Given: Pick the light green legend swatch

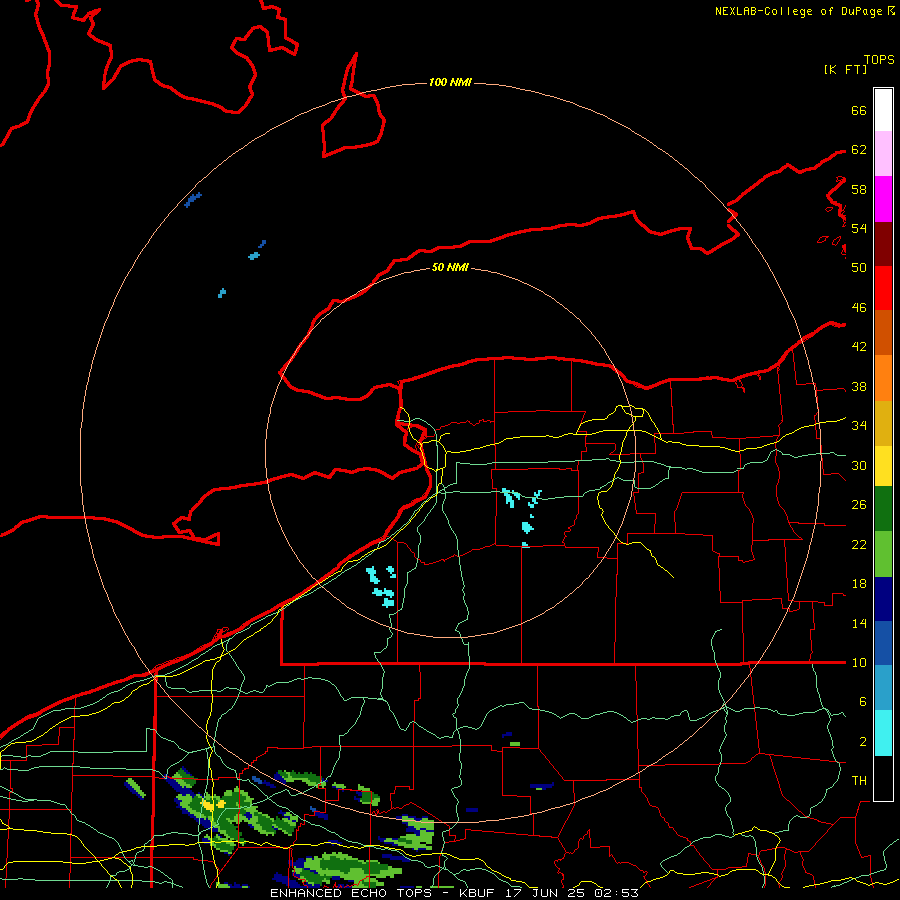Looking at the screenshot, I should pyautogui.click(x=883, y=554).
